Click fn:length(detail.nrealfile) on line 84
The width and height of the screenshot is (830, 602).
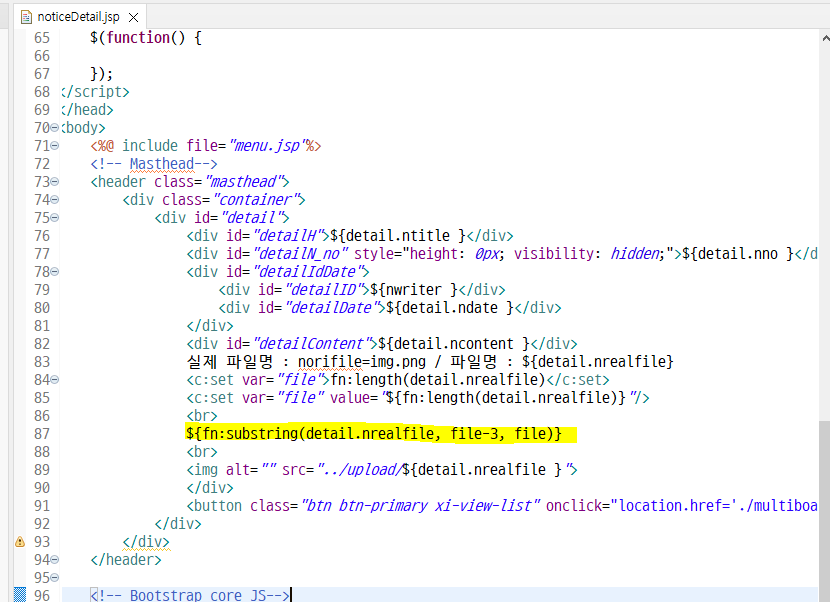coord(438,380)
